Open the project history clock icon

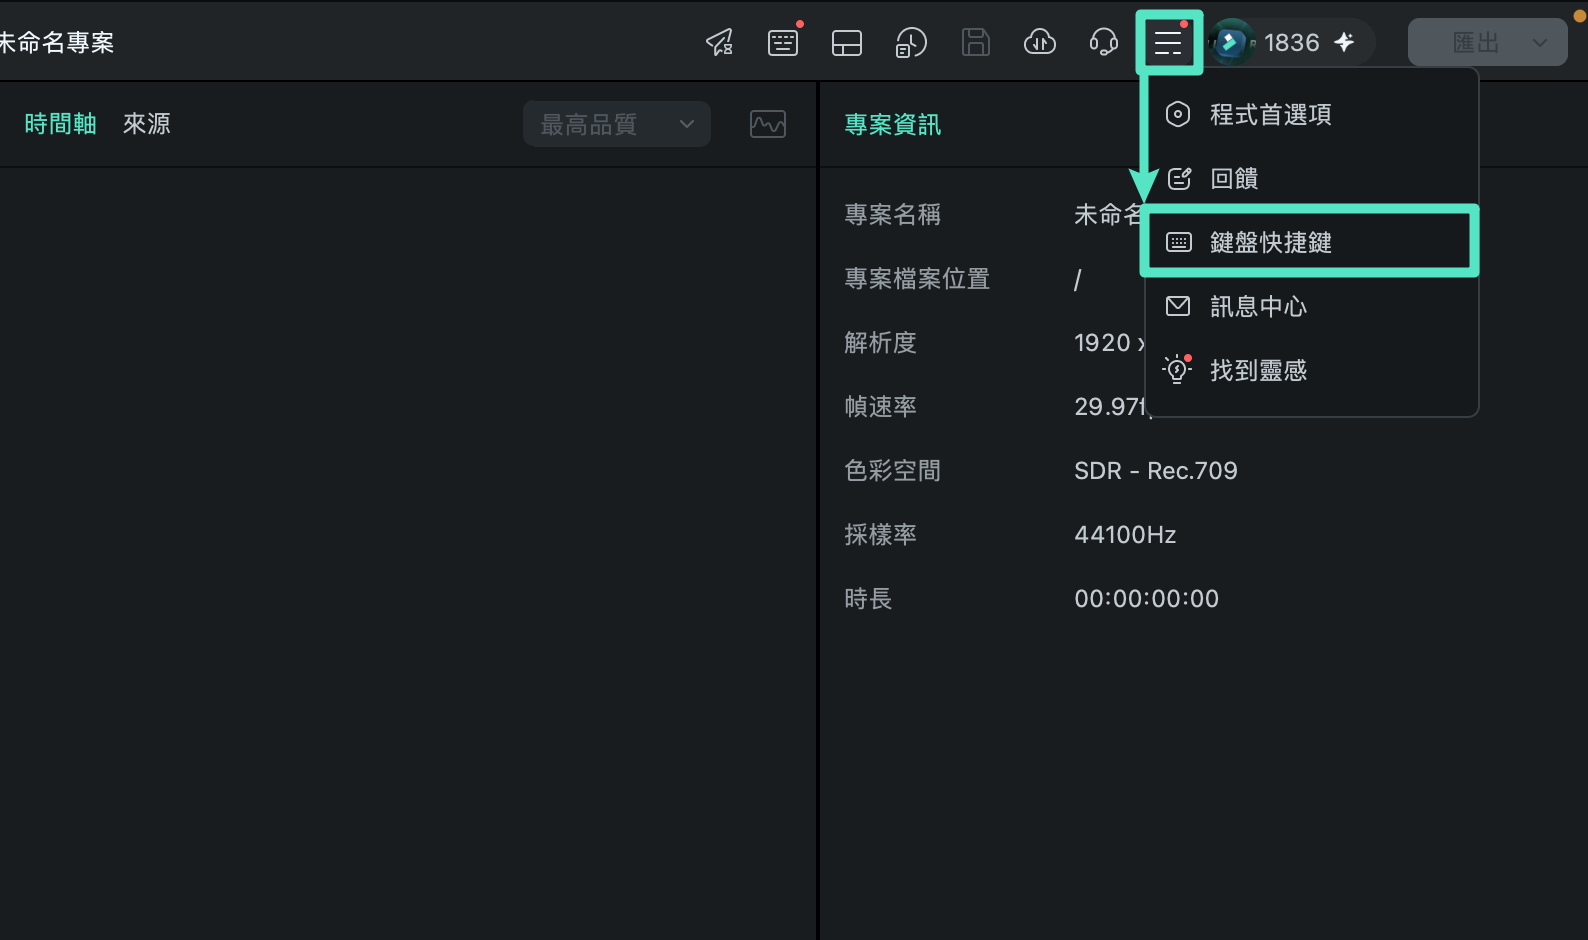[x=911, y=43]
